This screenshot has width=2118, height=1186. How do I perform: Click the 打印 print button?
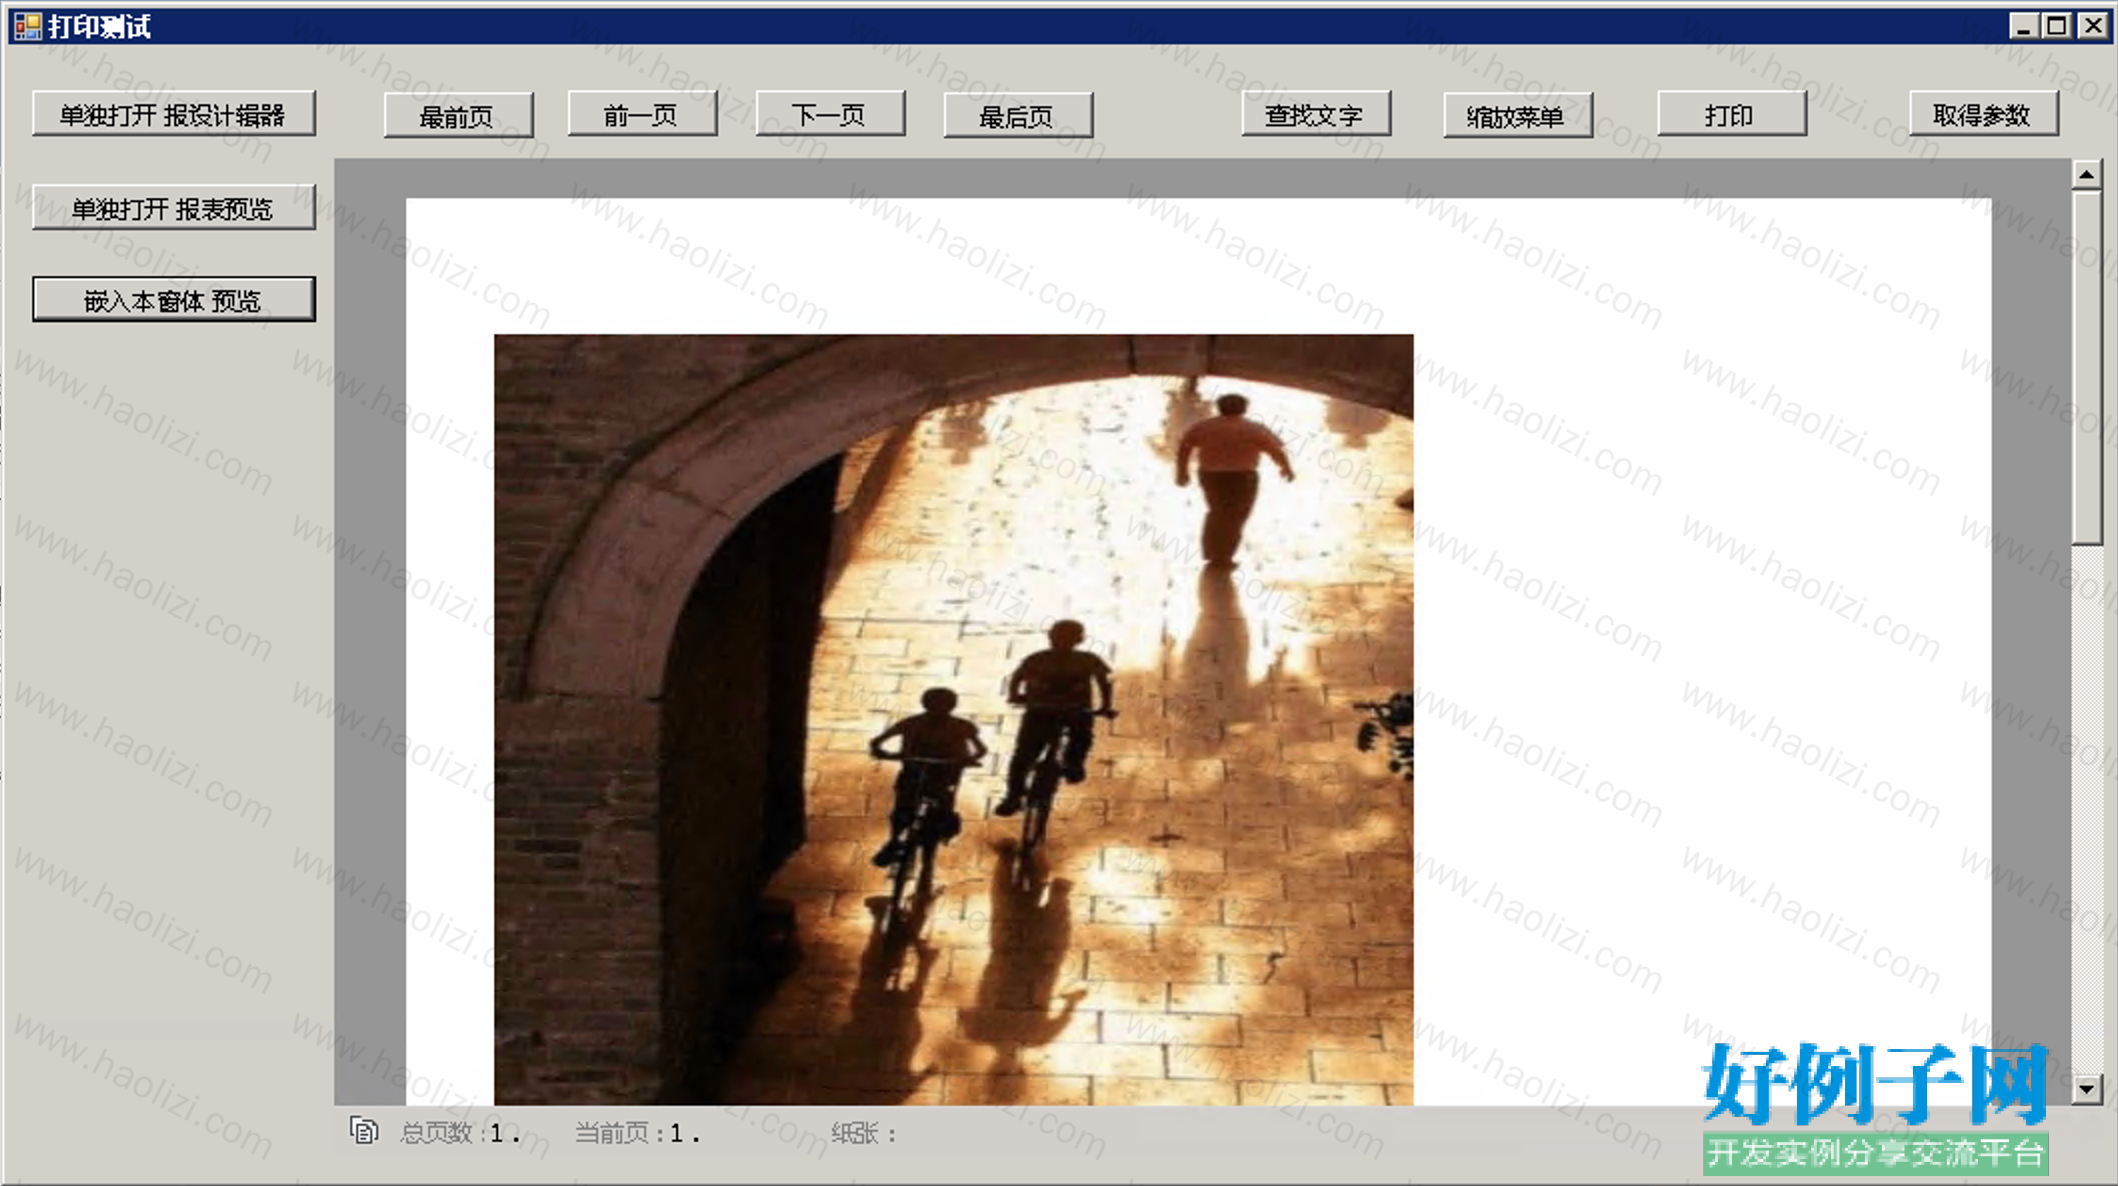point(1731,114)
